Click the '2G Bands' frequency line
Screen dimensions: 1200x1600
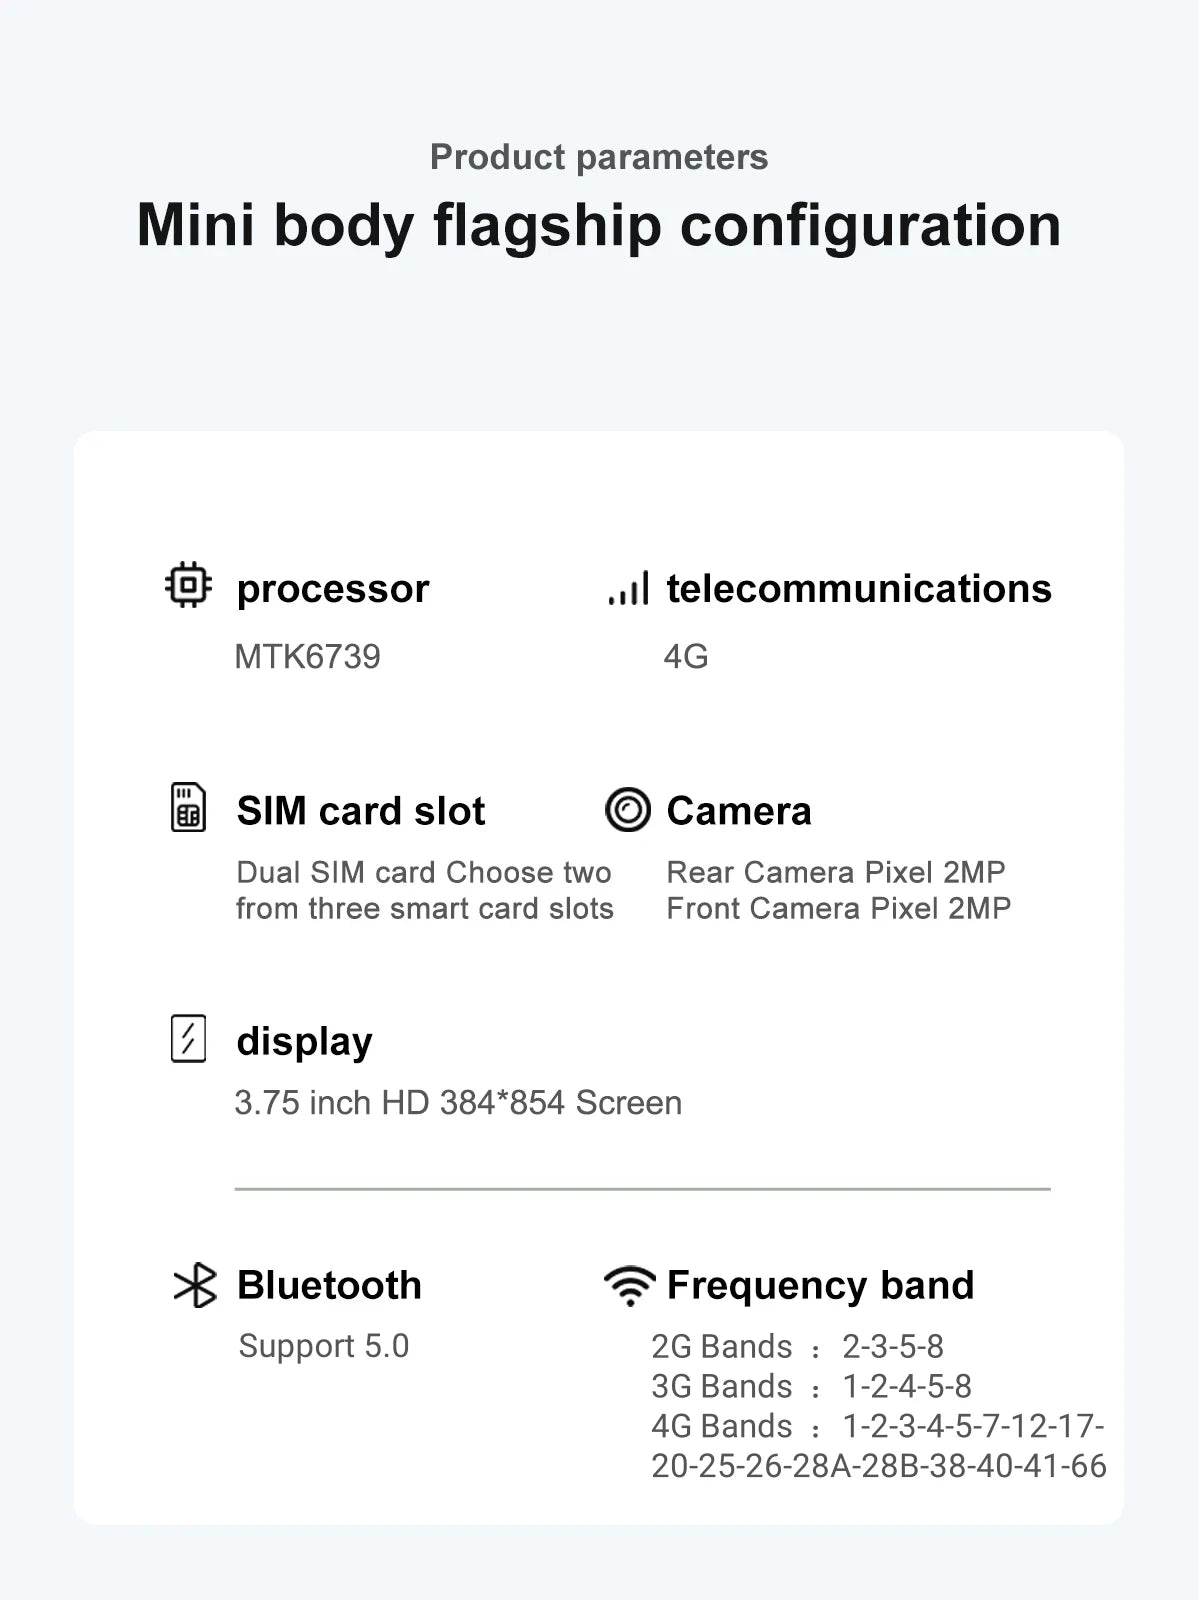click(x=797, y=1347)
